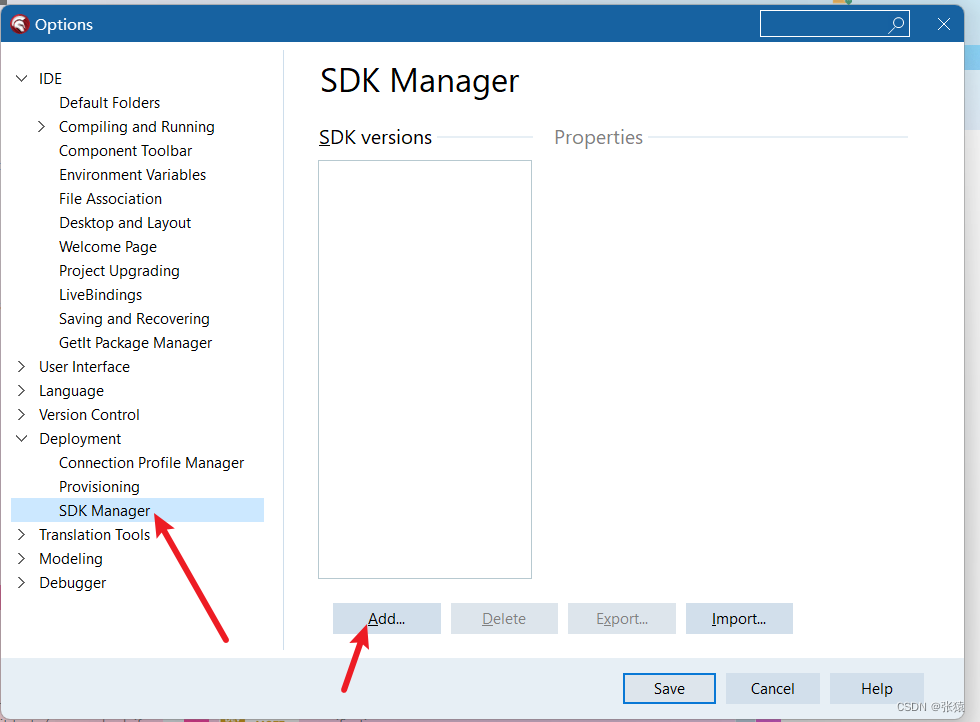Click the search magnifier icon in title bar

coord(896,24)
